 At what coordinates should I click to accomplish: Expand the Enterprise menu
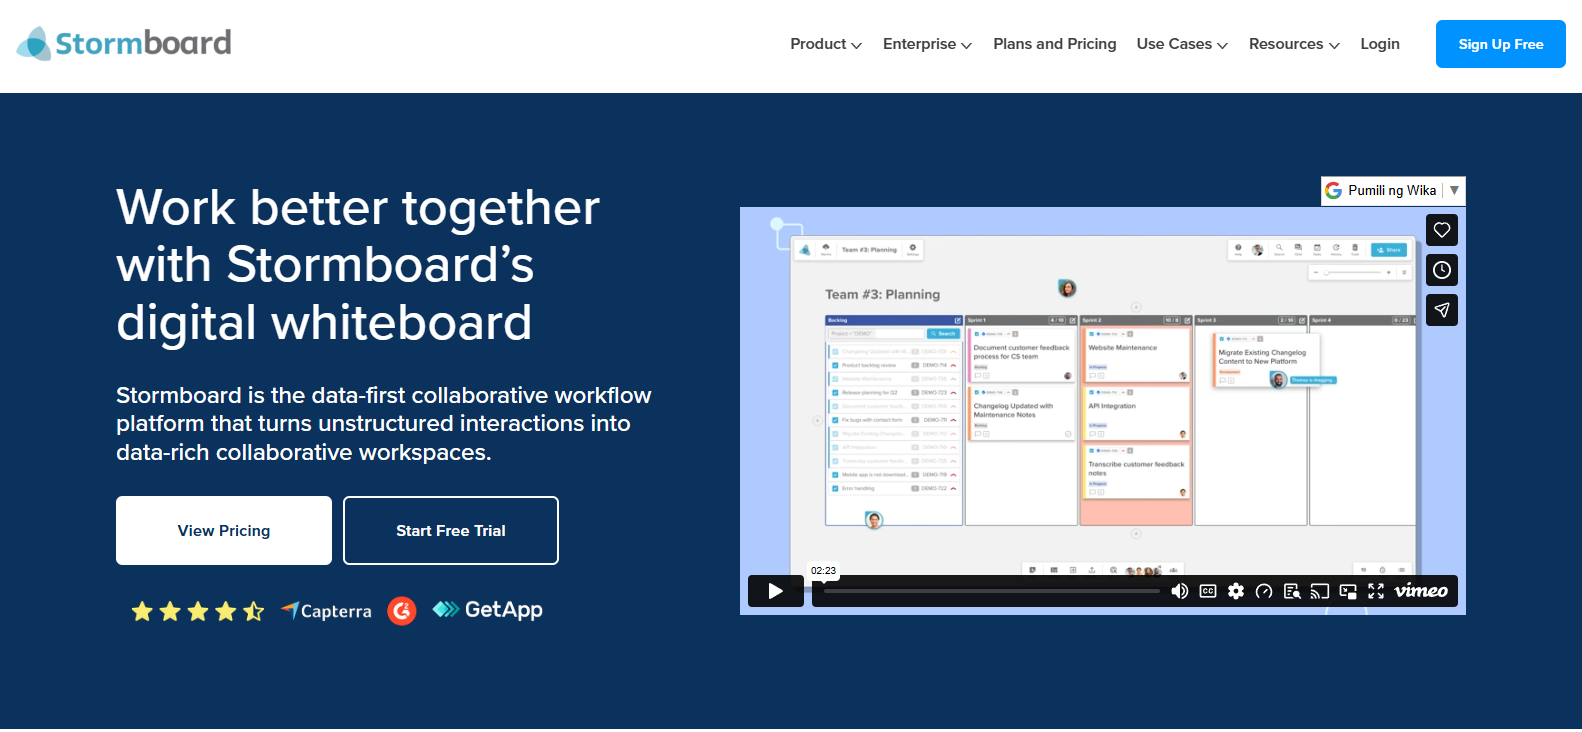[927, 44]
